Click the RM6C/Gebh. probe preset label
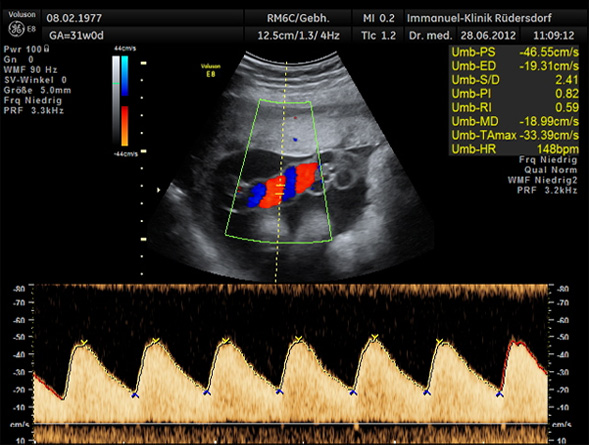This screenshot has width=589, height=445. 298,18
